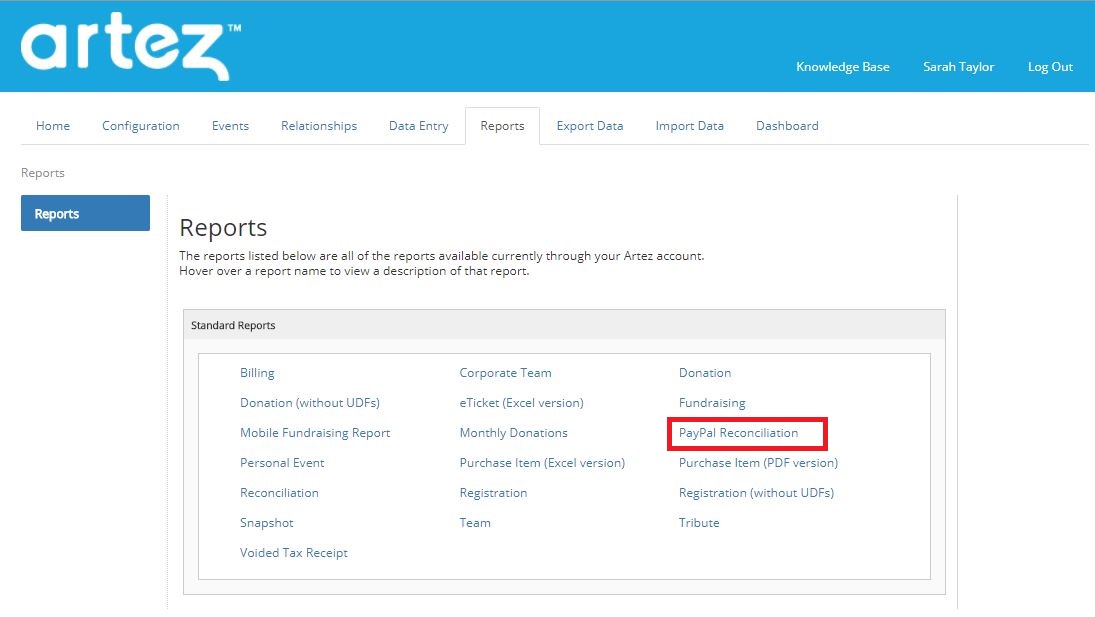
Task: Open the plain Reconciliation report
Action: (x=279, y=493)
